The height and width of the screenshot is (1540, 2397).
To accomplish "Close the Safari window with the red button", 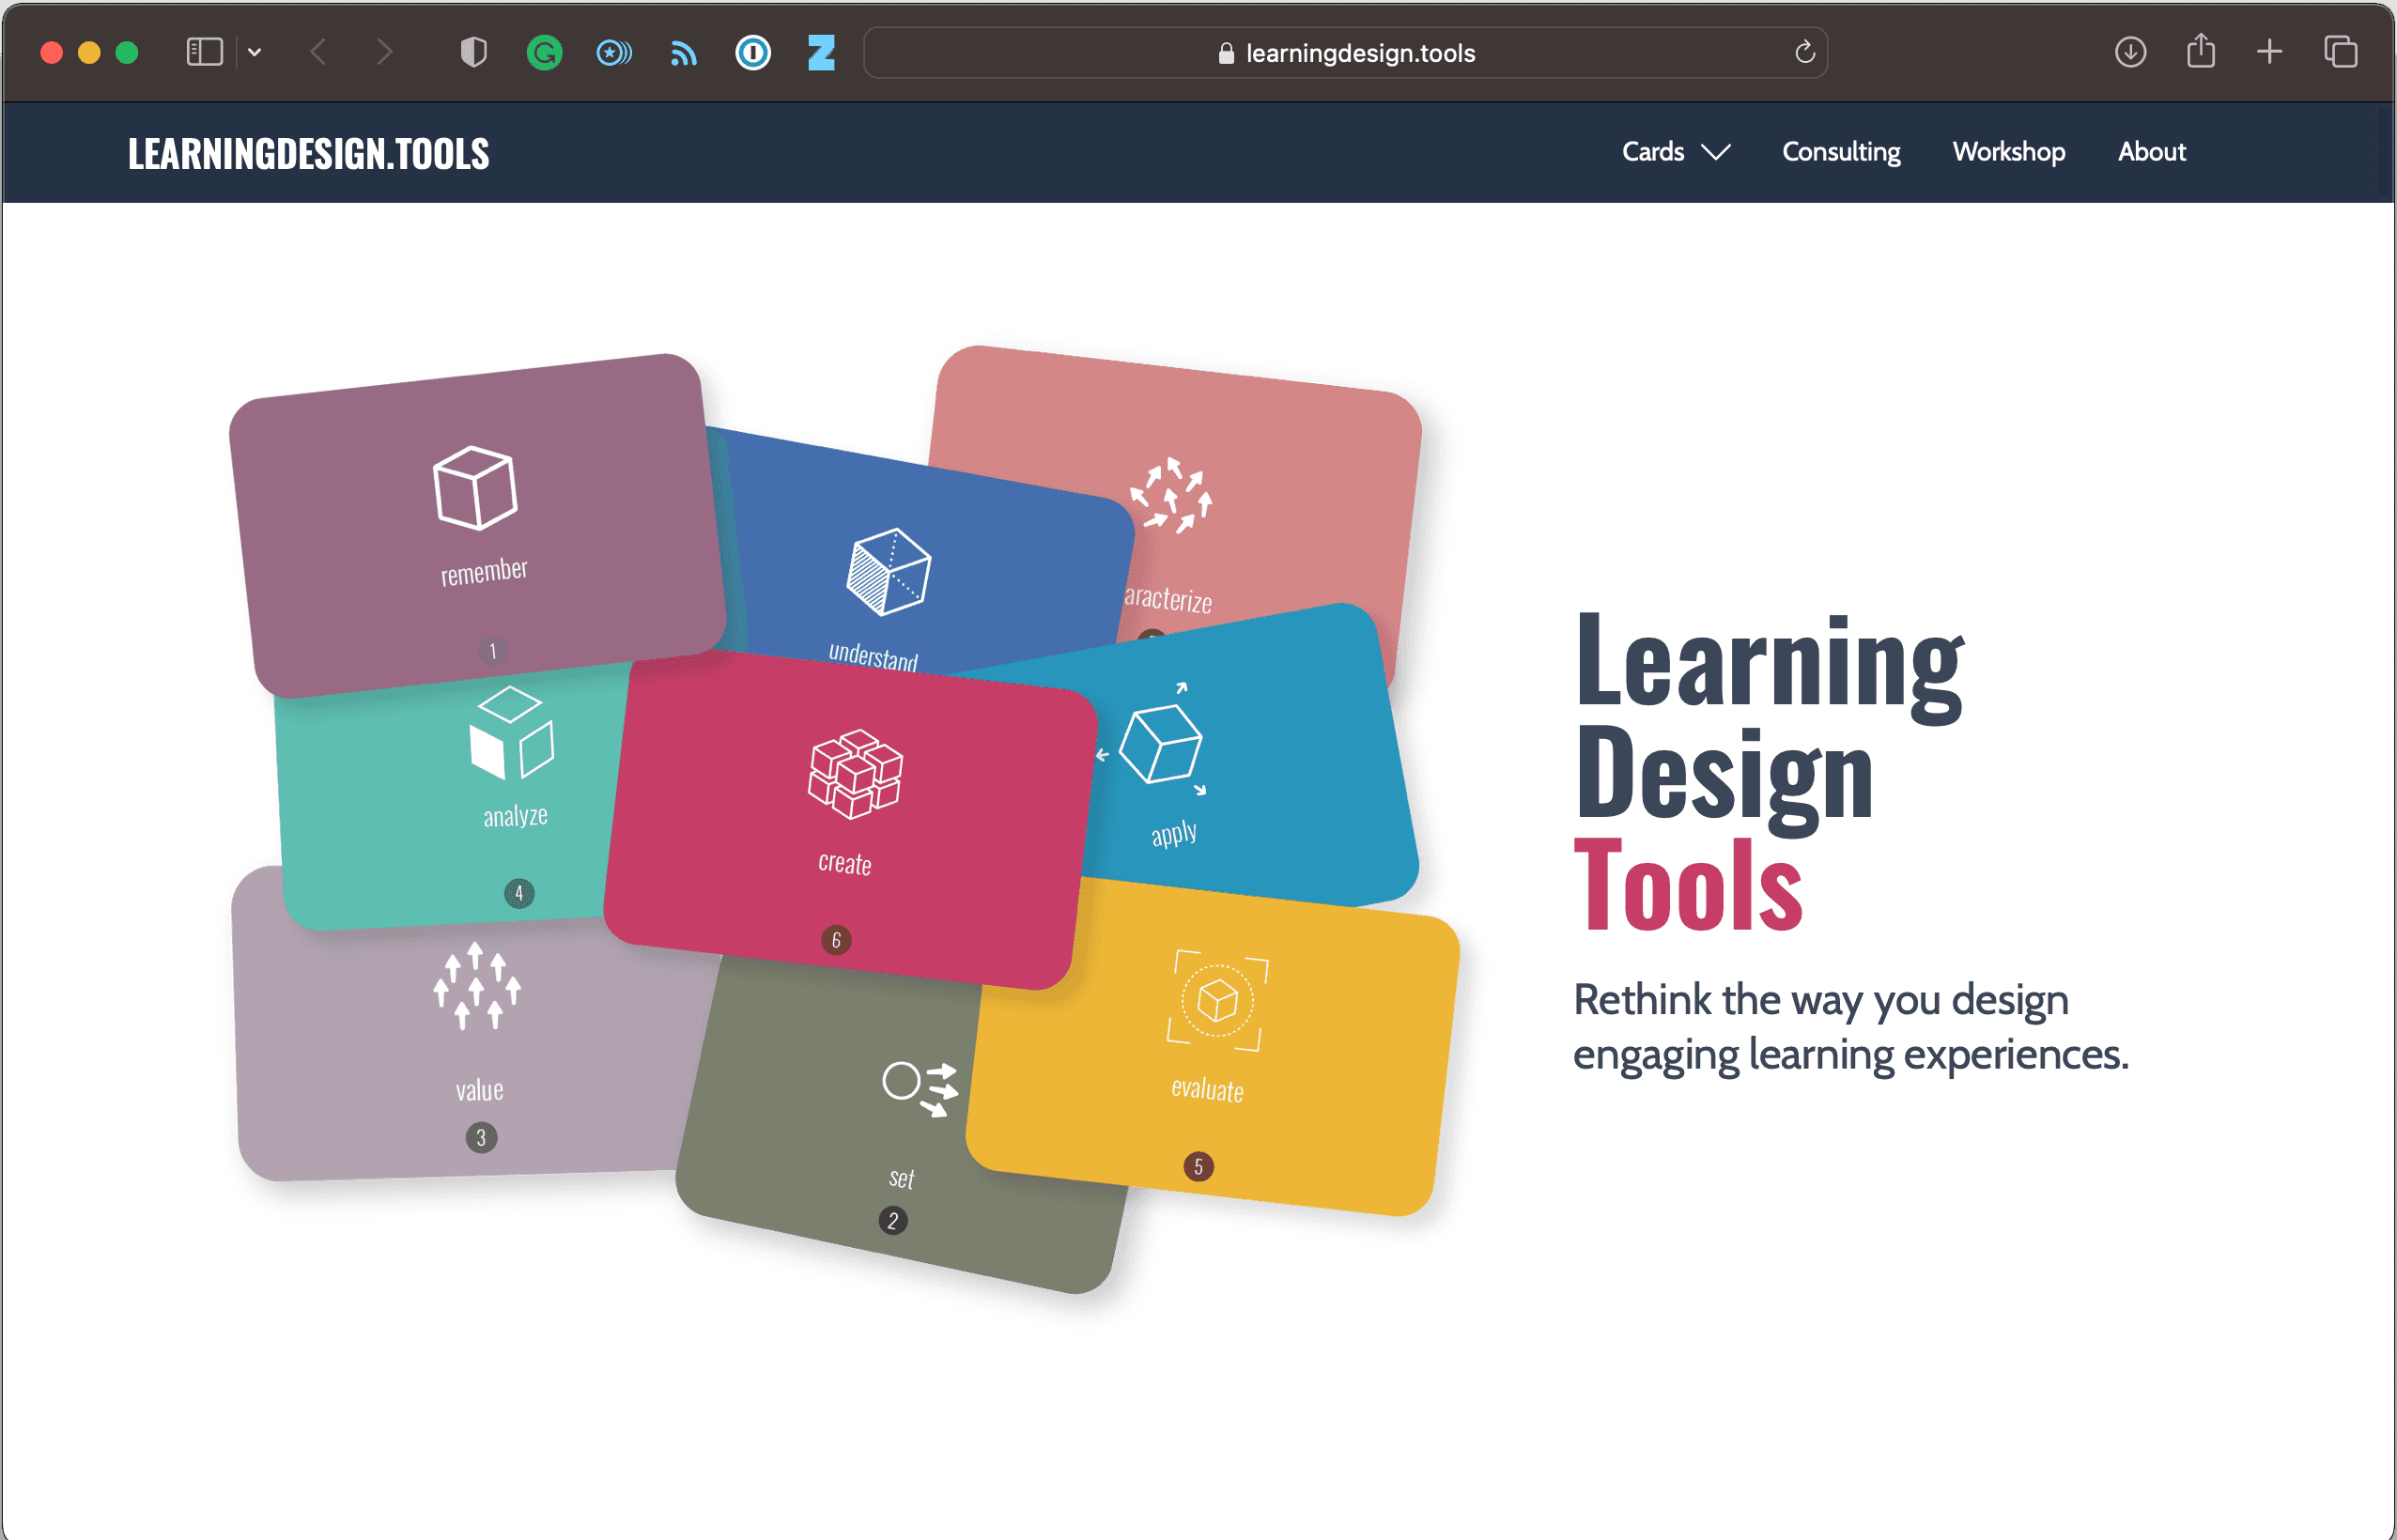I will pyautogui.click(x=51, y=52).
